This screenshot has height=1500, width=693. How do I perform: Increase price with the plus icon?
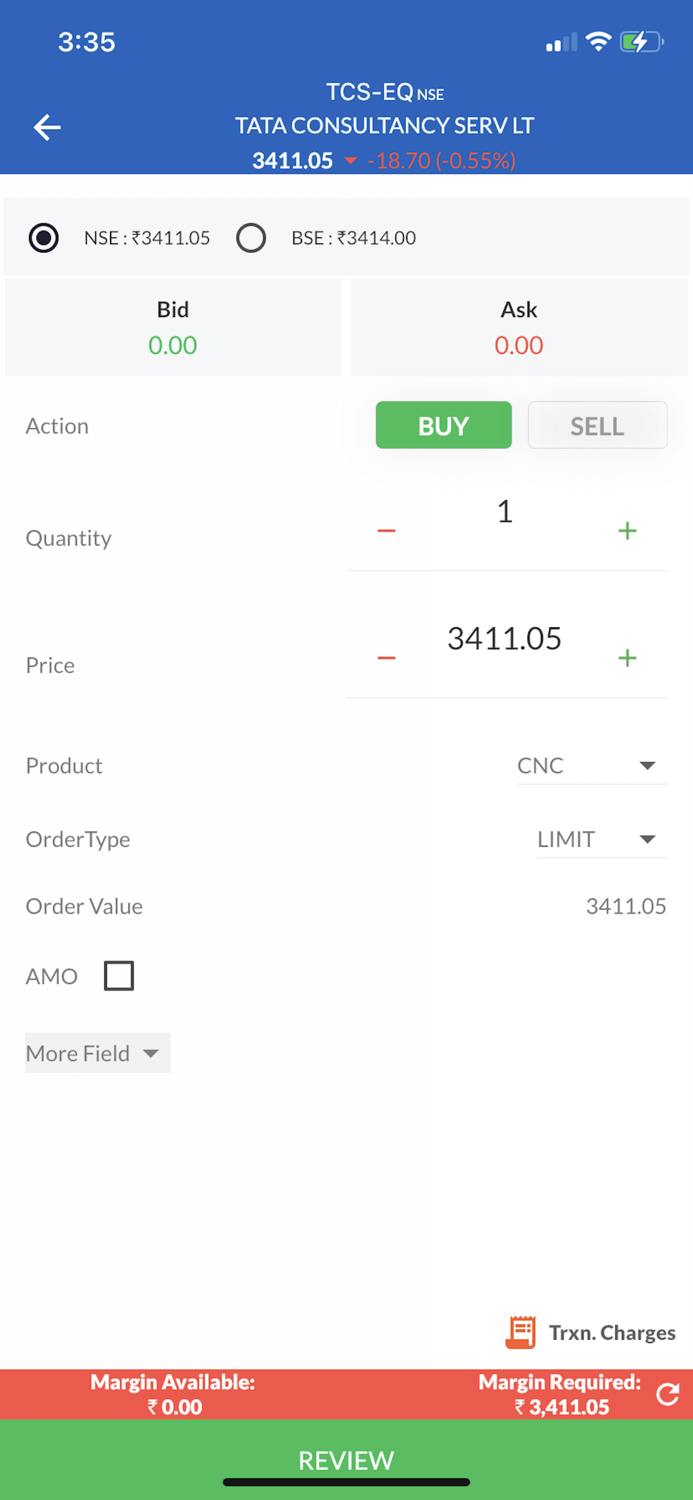point(627,657)
